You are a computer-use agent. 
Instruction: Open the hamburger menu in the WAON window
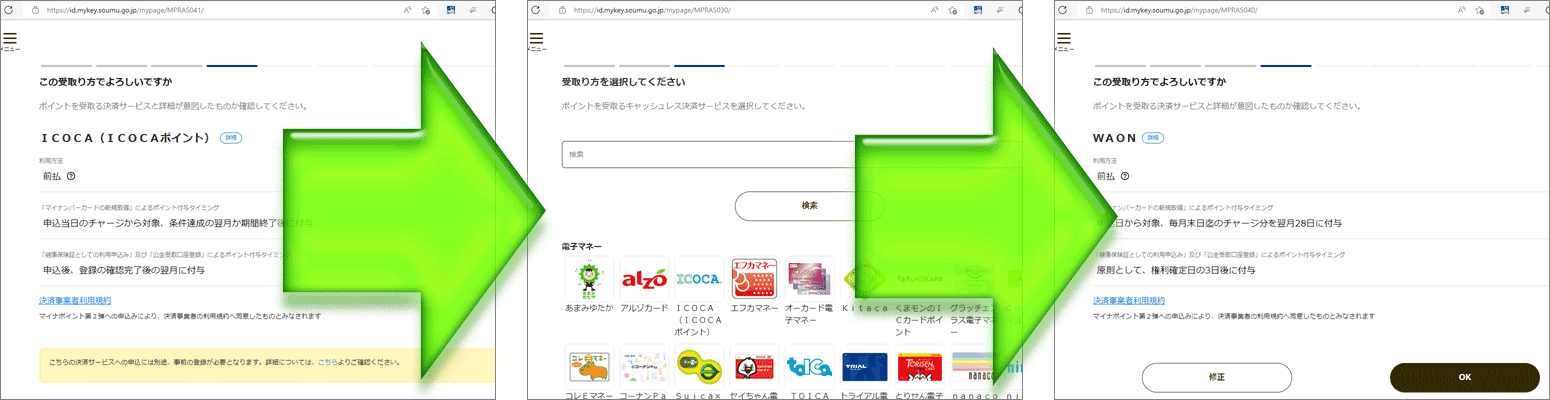coord(1063,39)
